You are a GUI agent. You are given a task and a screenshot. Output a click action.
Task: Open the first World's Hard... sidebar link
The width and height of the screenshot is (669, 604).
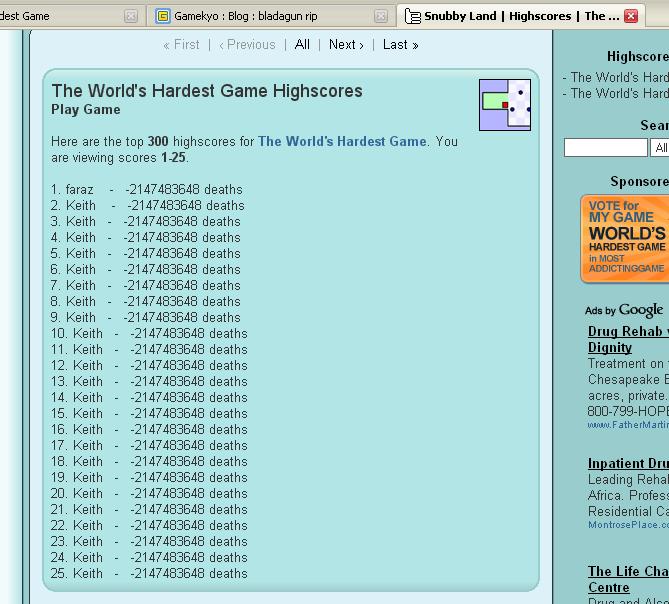tap(620, 77)
